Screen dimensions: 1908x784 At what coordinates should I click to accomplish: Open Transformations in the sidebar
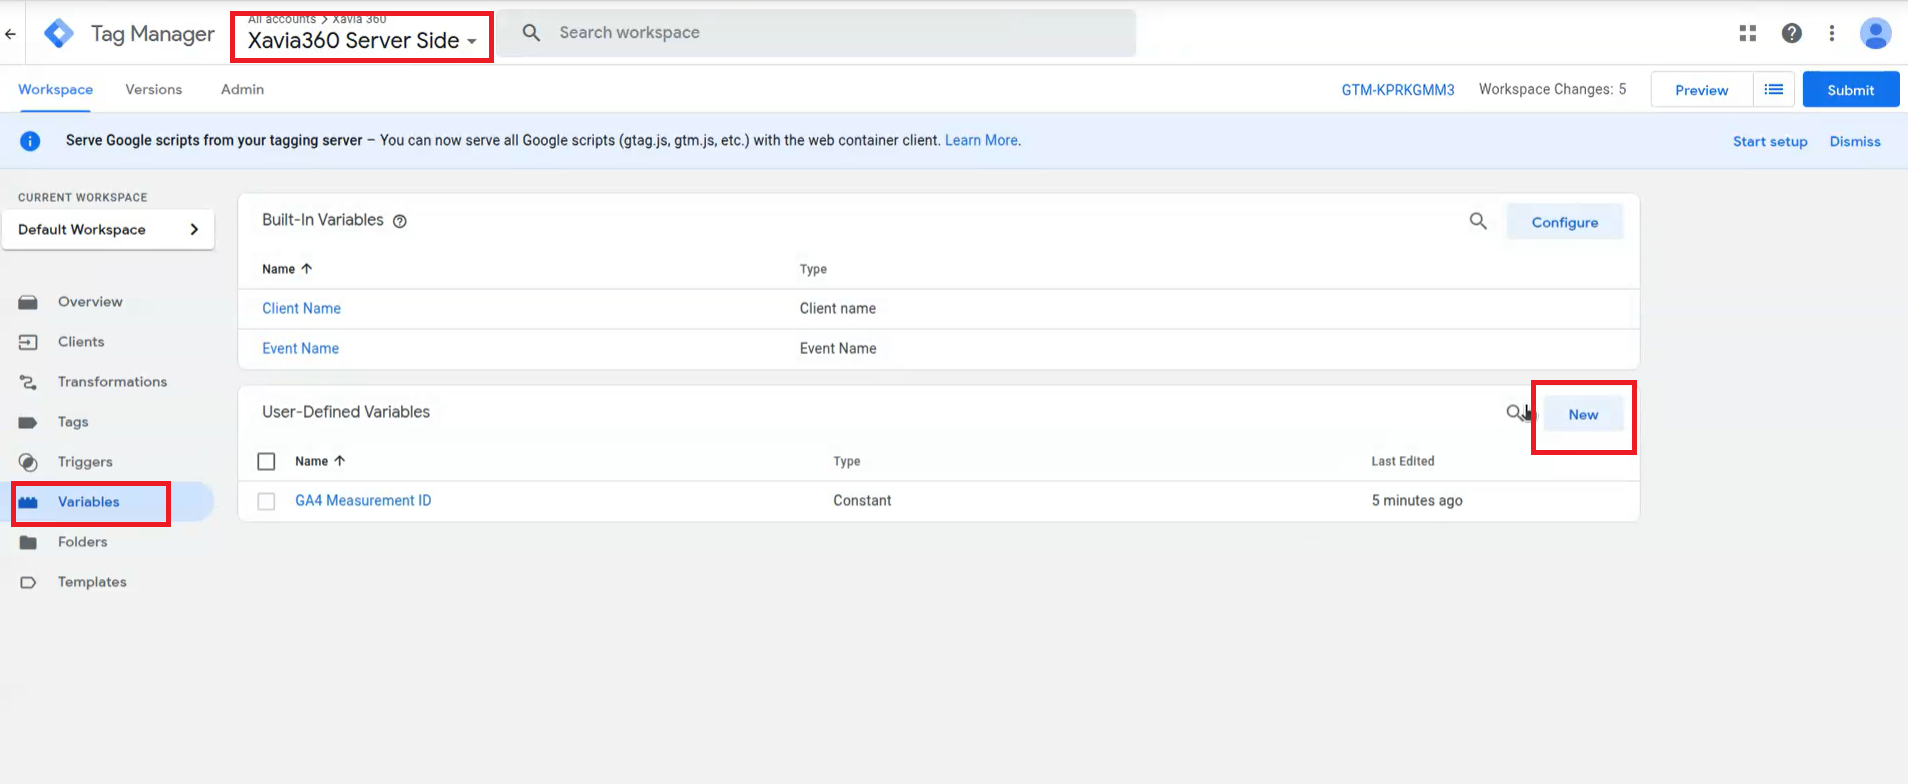(x=112, y=382)
